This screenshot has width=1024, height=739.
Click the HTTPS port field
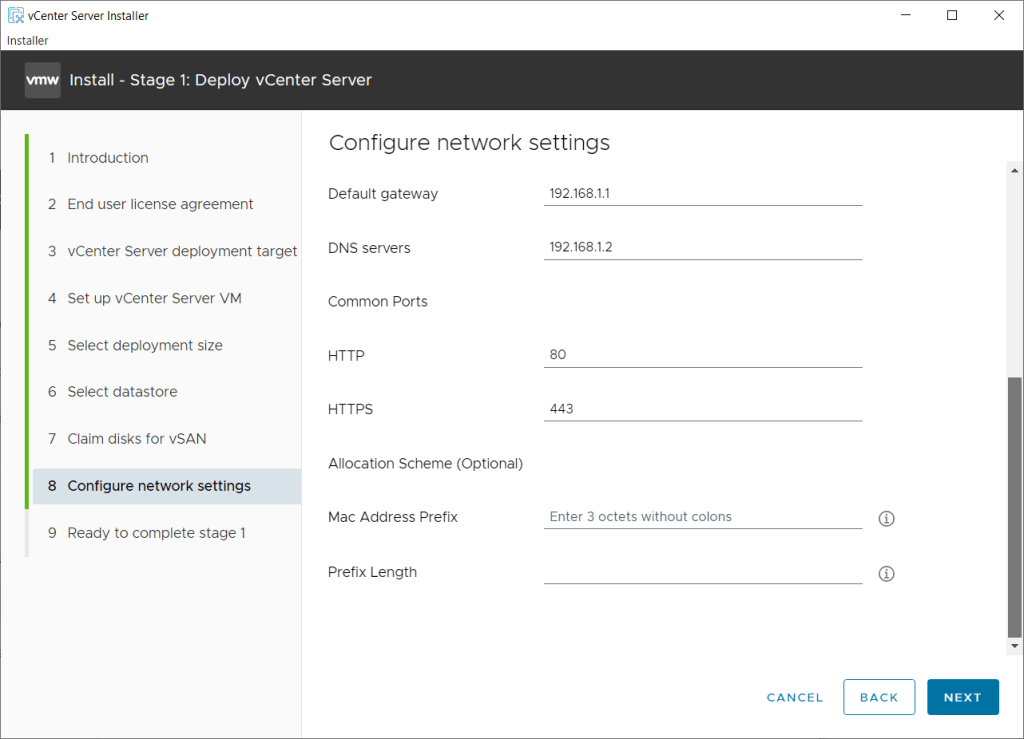pos(702,409)
